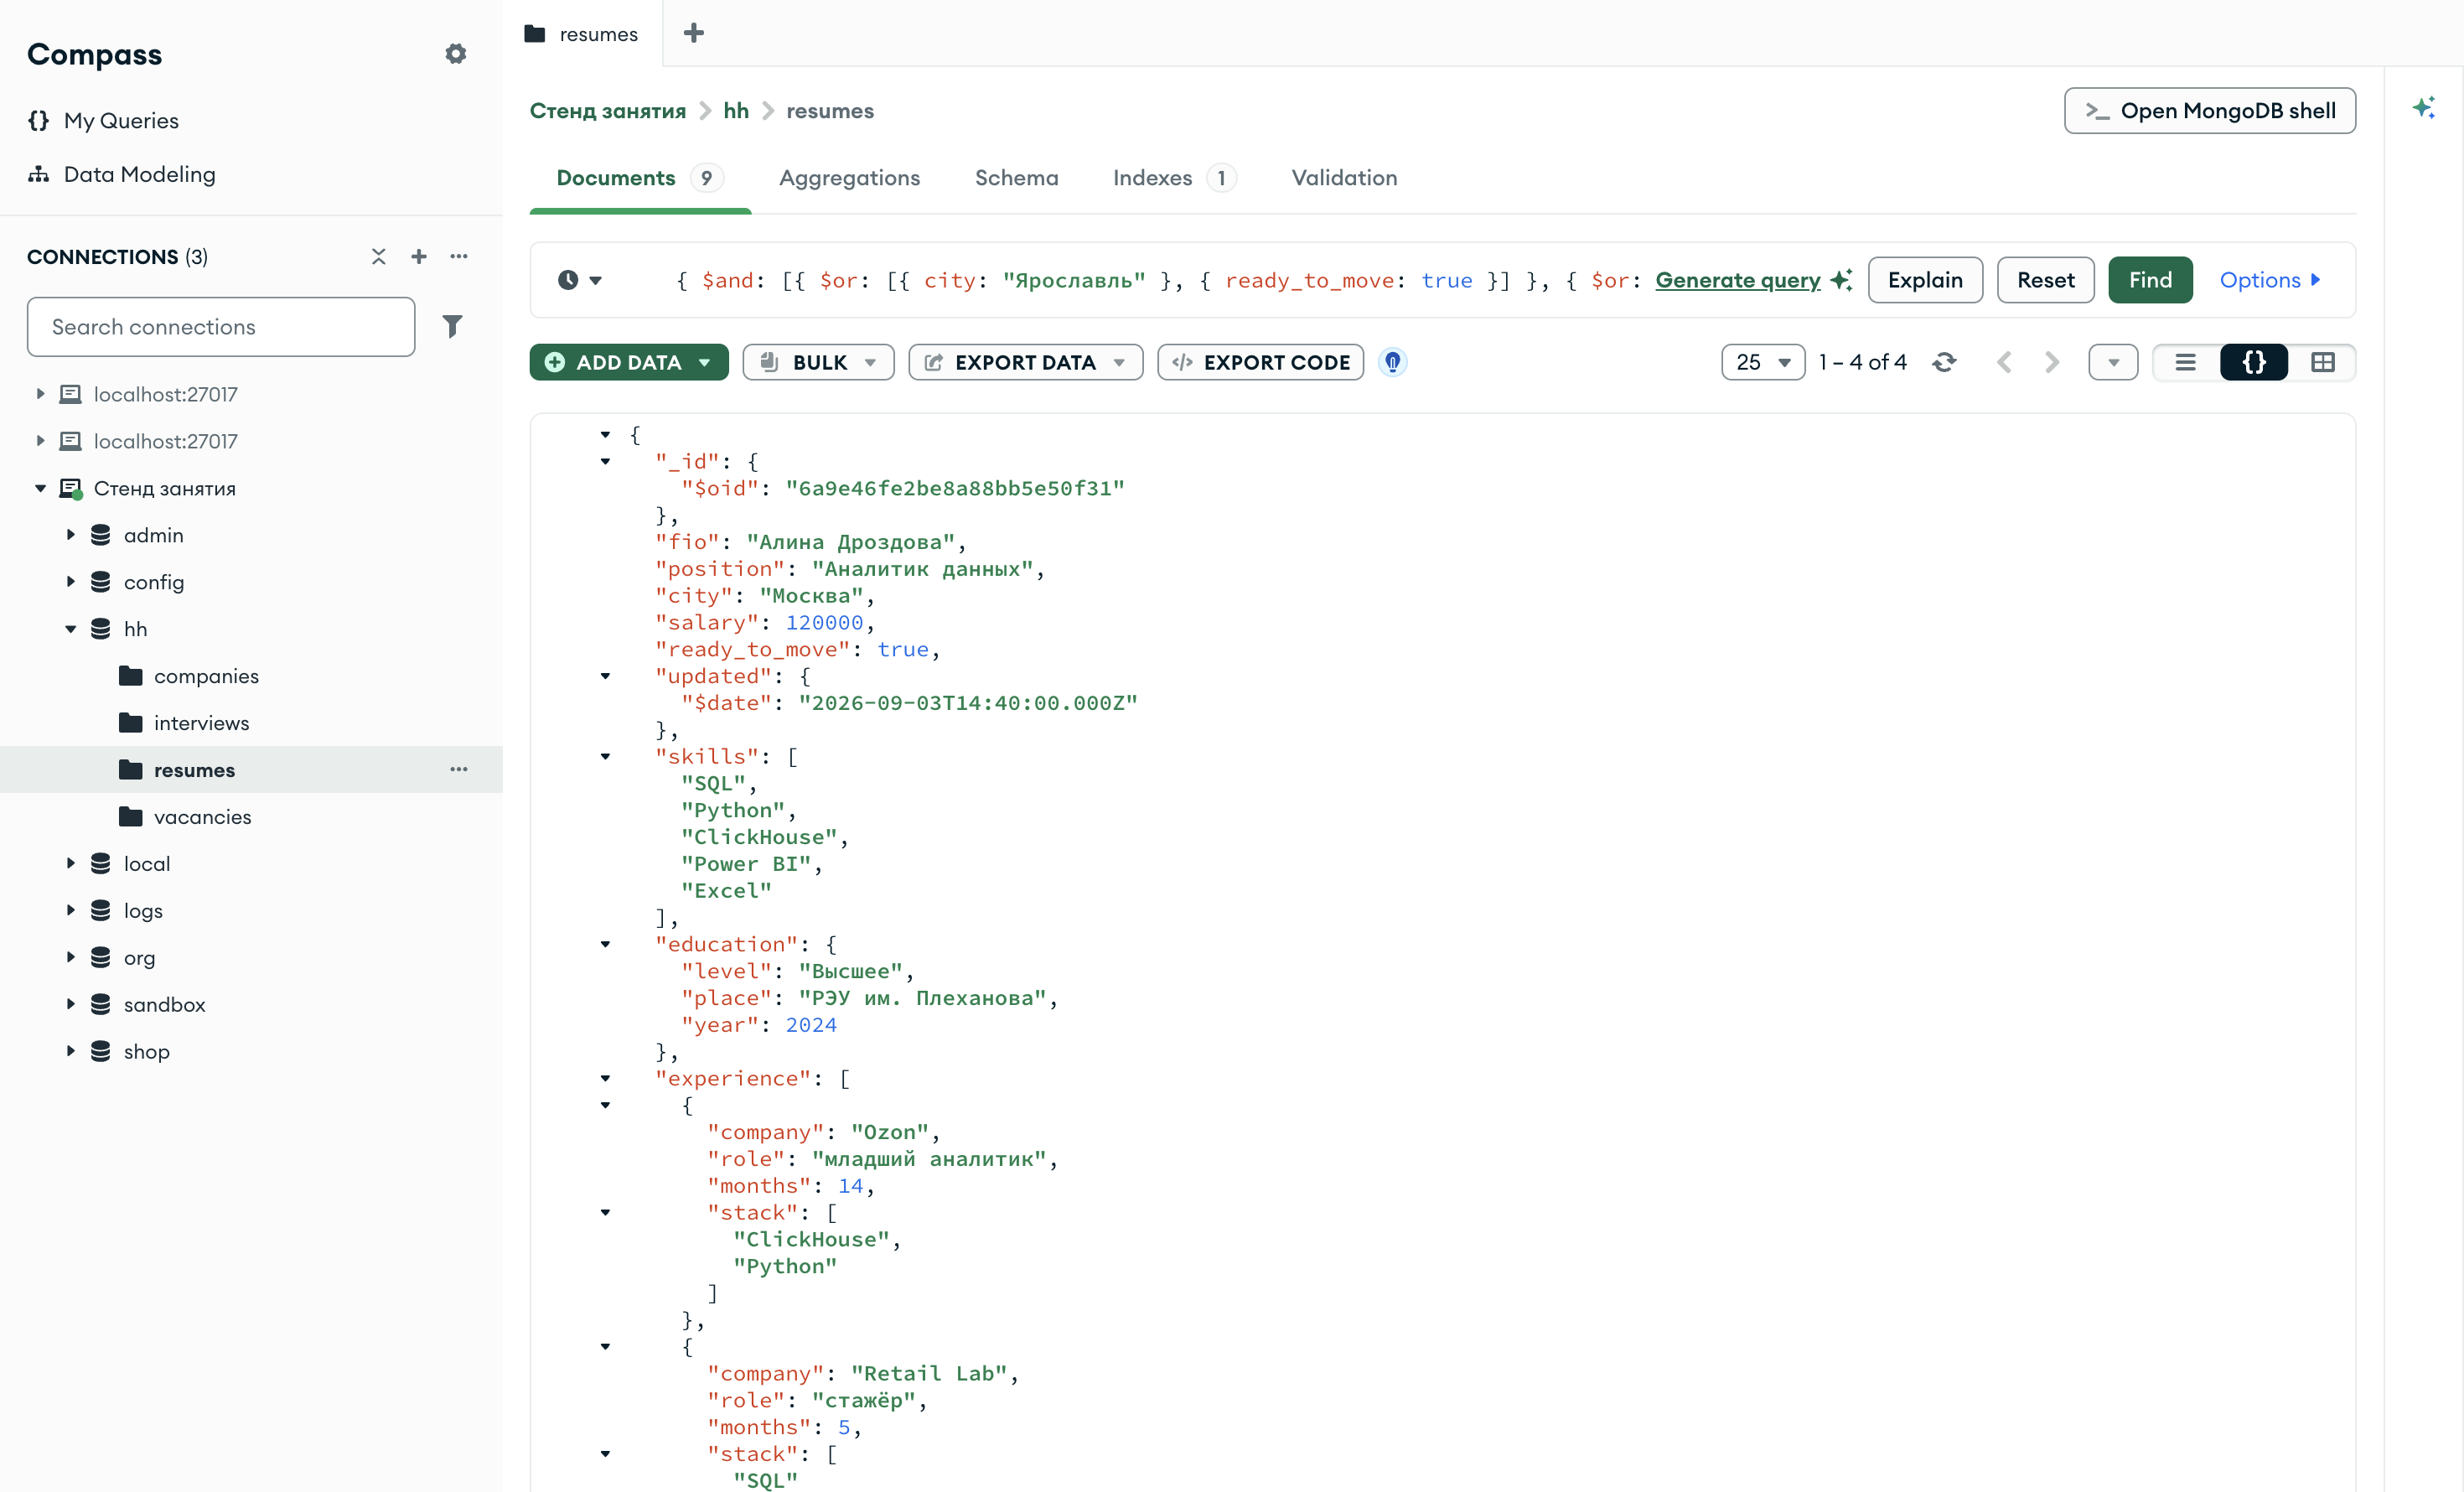Collapse all connections icon
The height and width of the screenshot is (1492, 2464).
[x=378, y=257]
